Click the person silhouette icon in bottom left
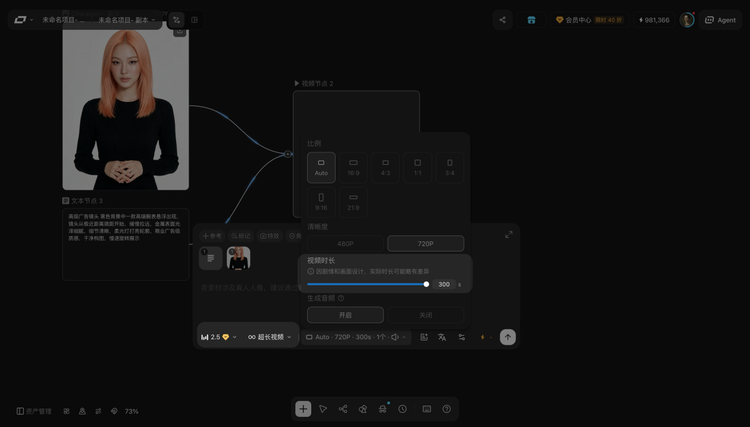The height and width of the screenshot is (427, 750). tap(82, 411)
